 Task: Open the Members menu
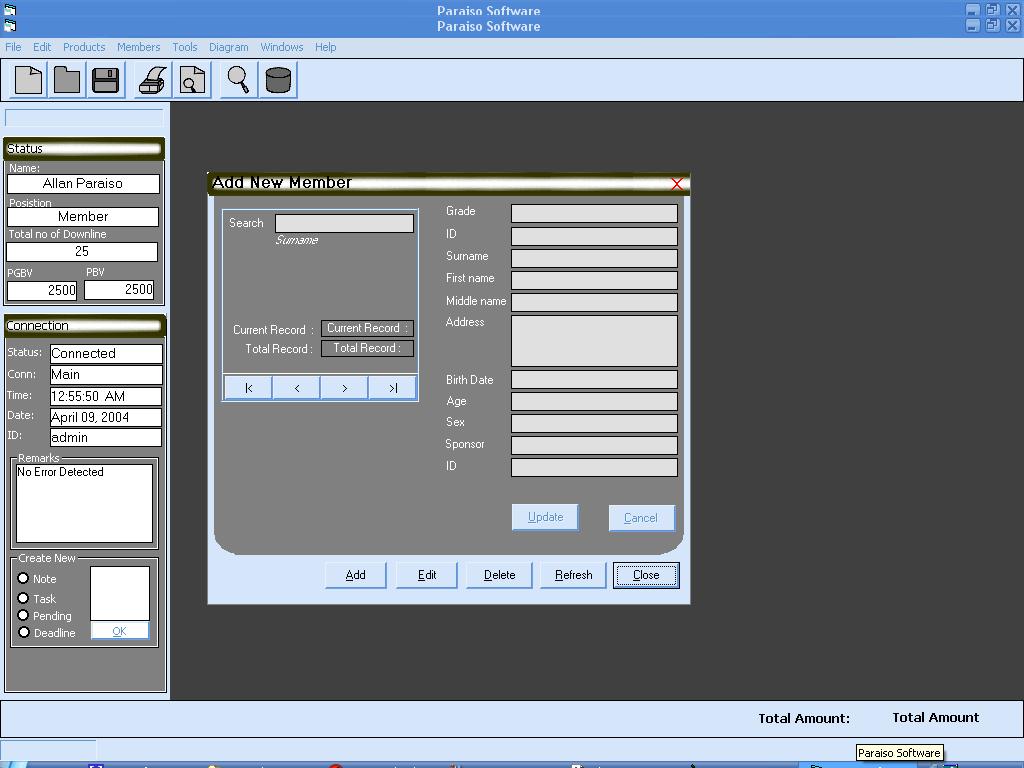coord(138,47)
